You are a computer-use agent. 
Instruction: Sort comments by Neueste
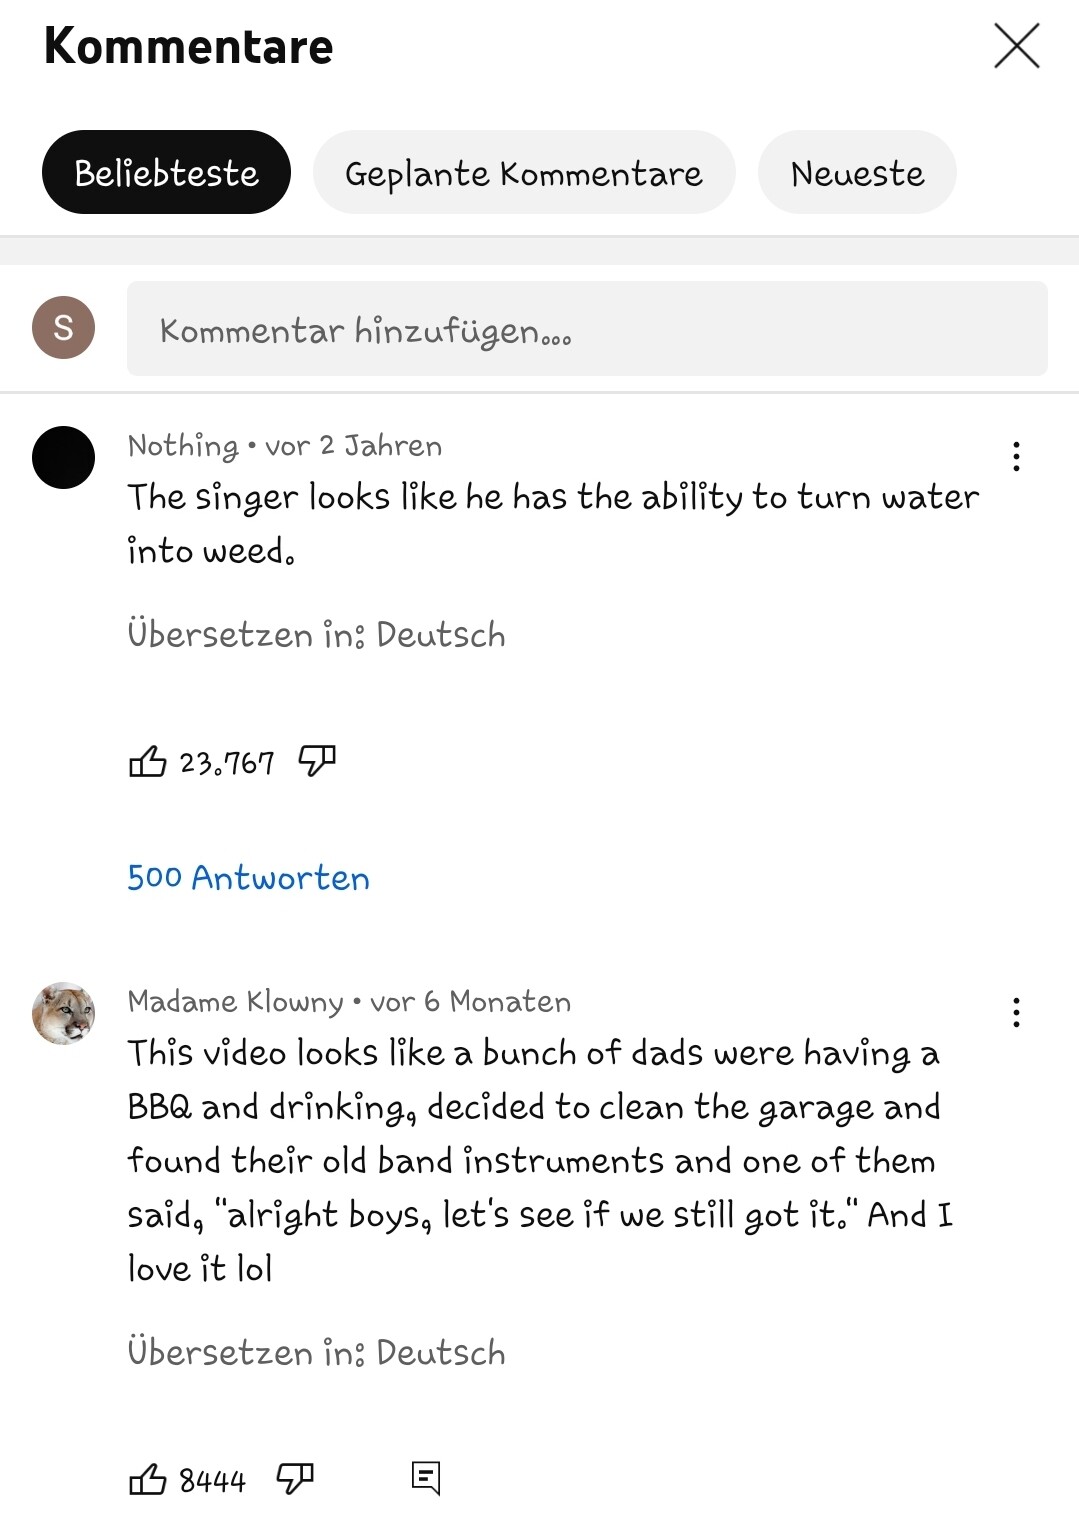[x=857, y=172]
